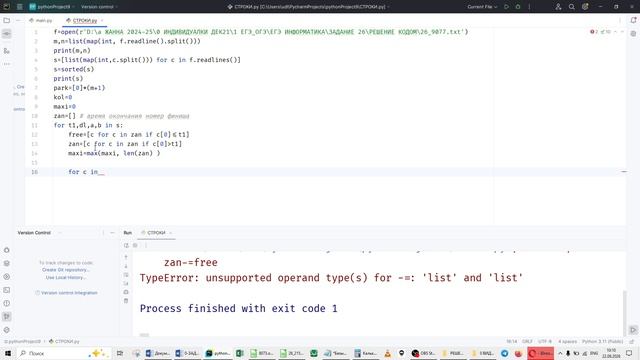This screenshot has width=640, height=360.
Task: Open the Database tool window icon
Action: pyautogui.click(x=633, y=34)
